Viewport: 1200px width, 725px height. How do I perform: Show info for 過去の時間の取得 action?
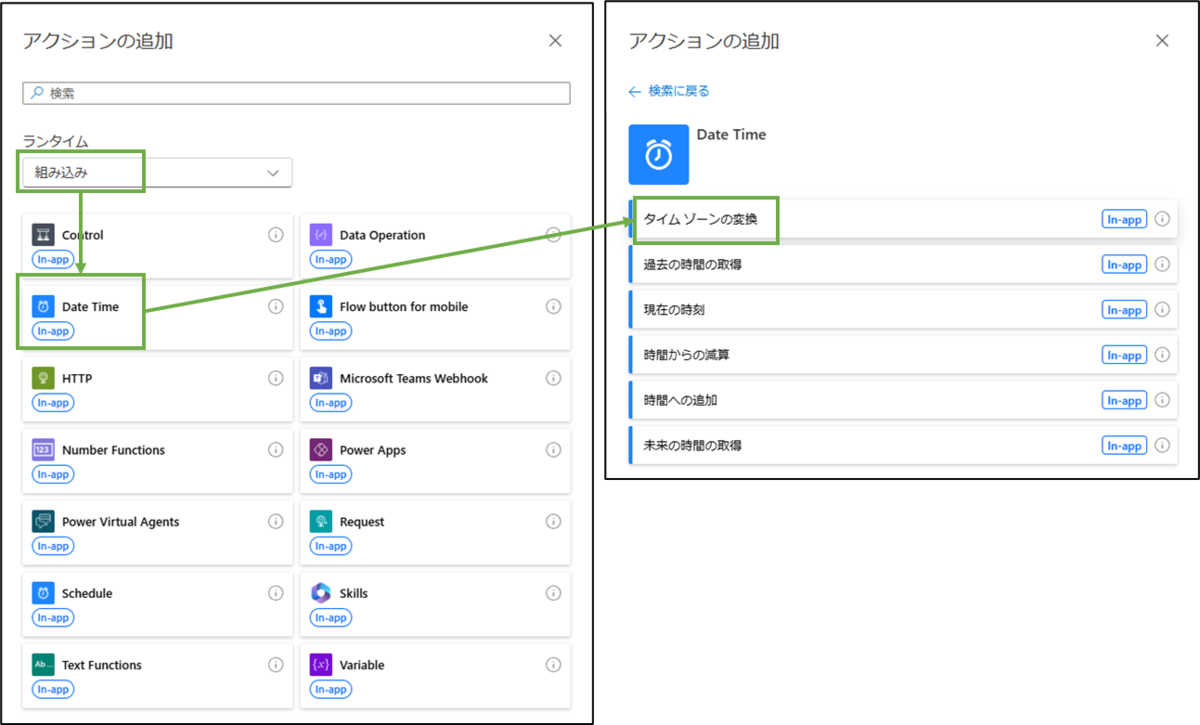(1162, 265)
